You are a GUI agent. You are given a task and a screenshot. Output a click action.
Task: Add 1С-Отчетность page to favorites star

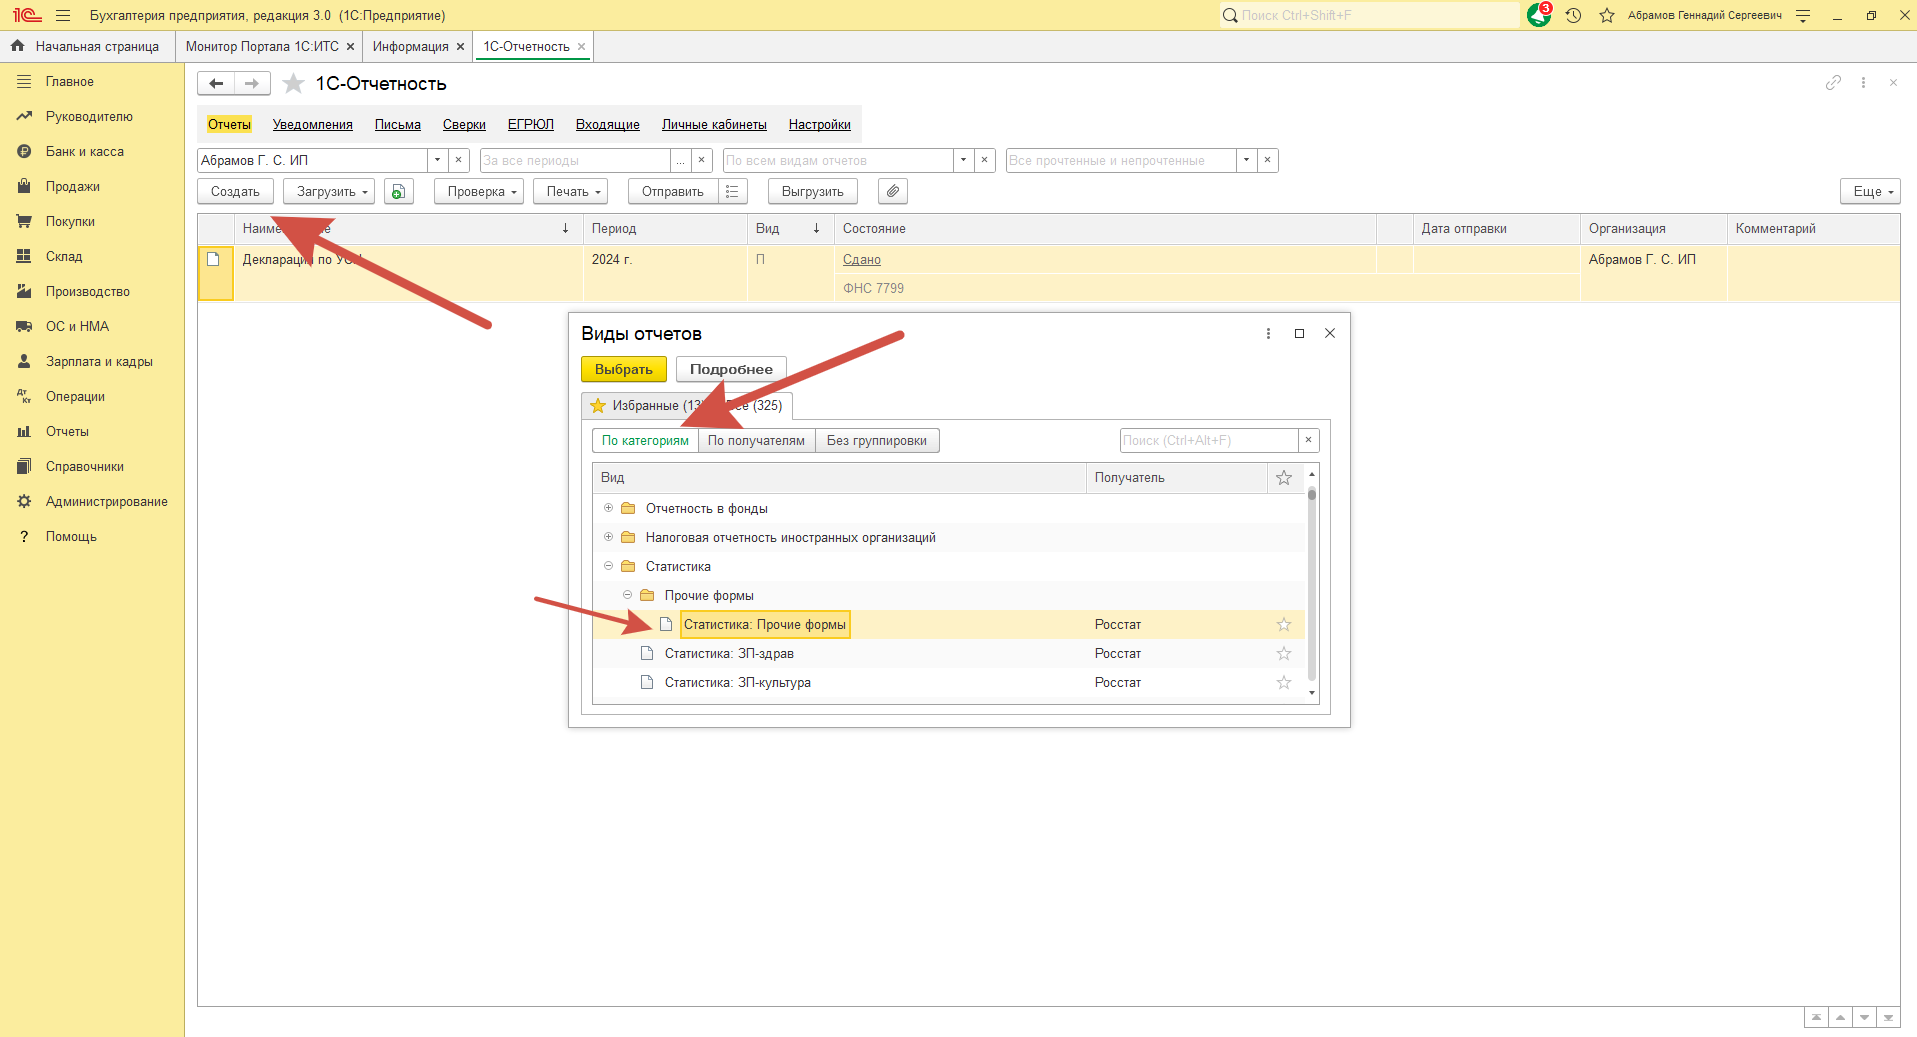click(x=293, y=84)
